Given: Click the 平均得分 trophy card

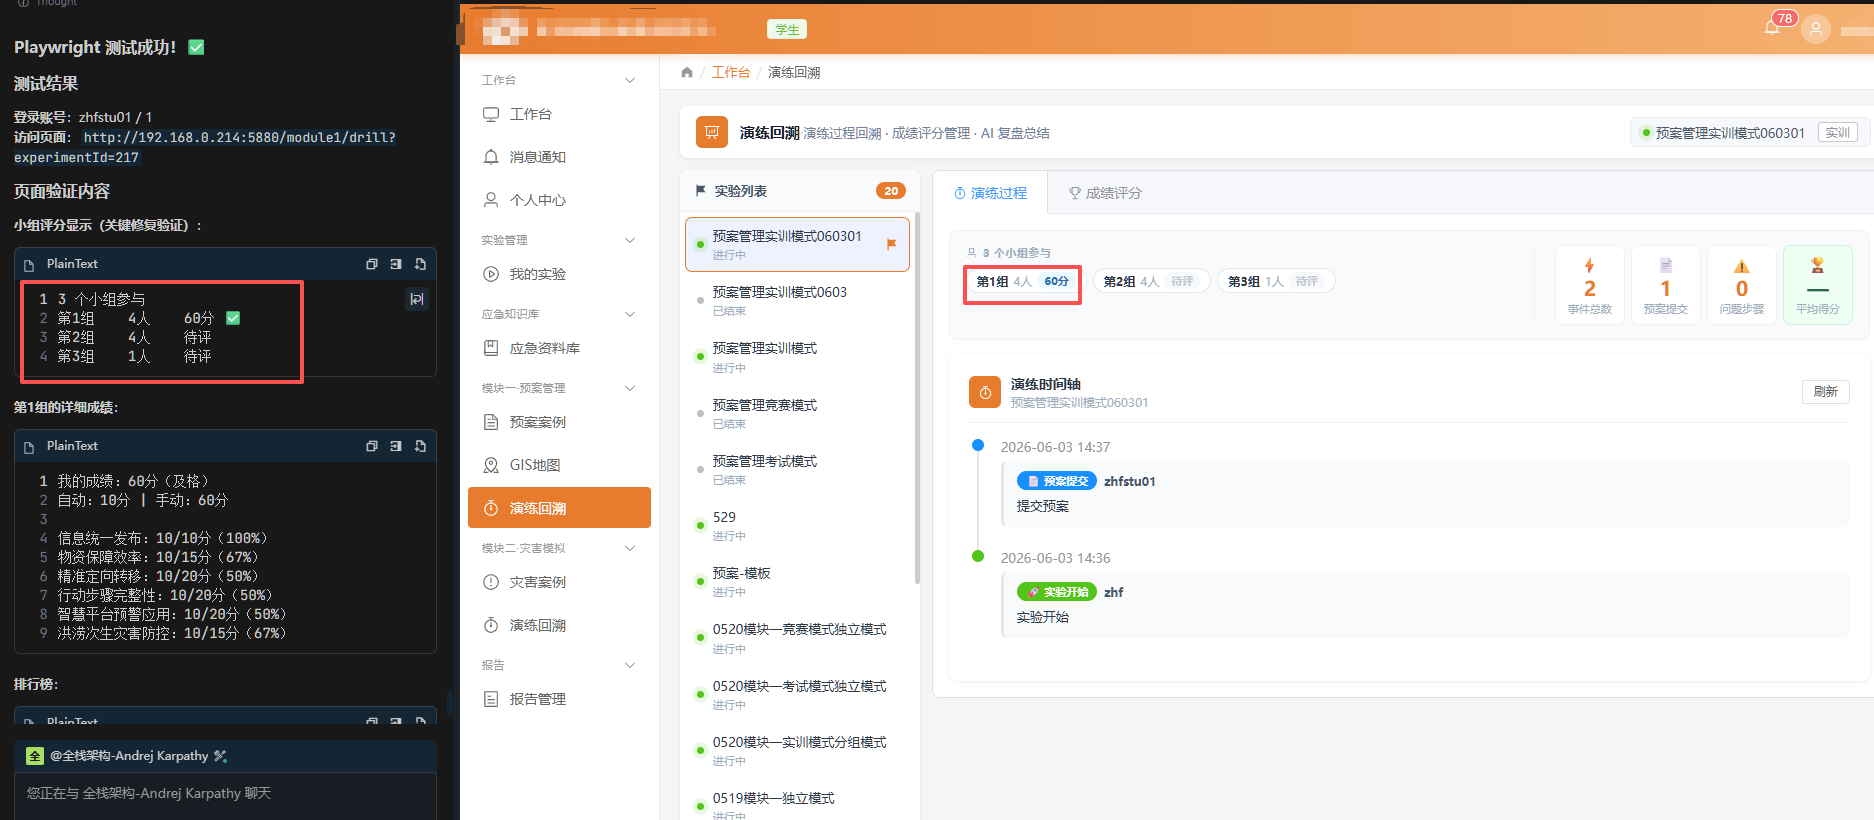Looking at the screenshot, I should (1818, 285).
